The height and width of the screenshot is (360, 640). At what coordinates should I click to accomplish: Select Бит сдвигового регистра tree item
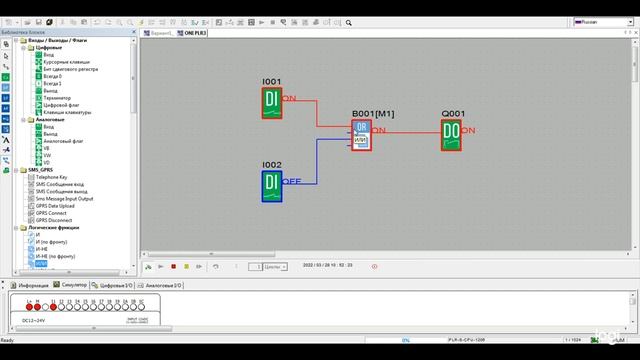click(x=71, y=69)
